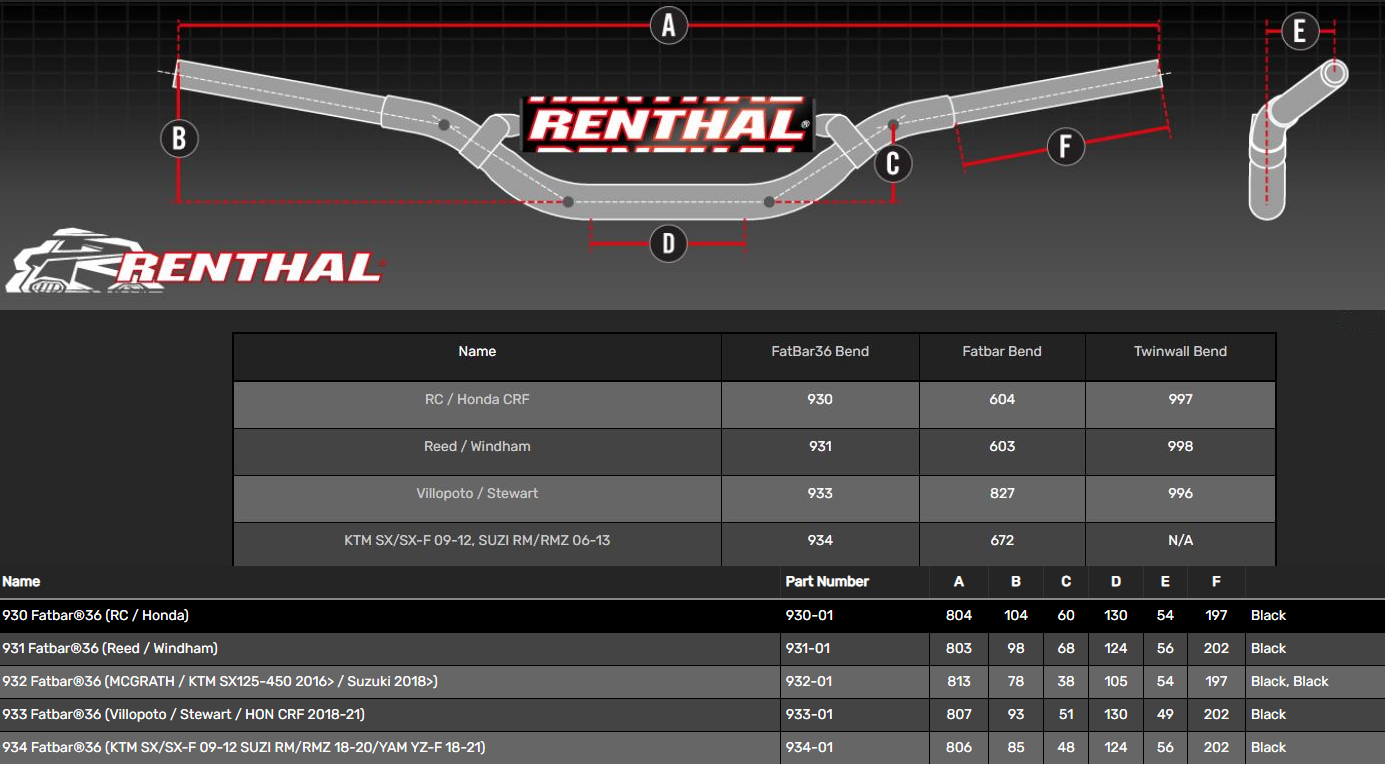Click the 997 Twinwall Bend value
The width and height of the screenshot is (1385, 764).
pyautogui.click(x=1180, y=399)
